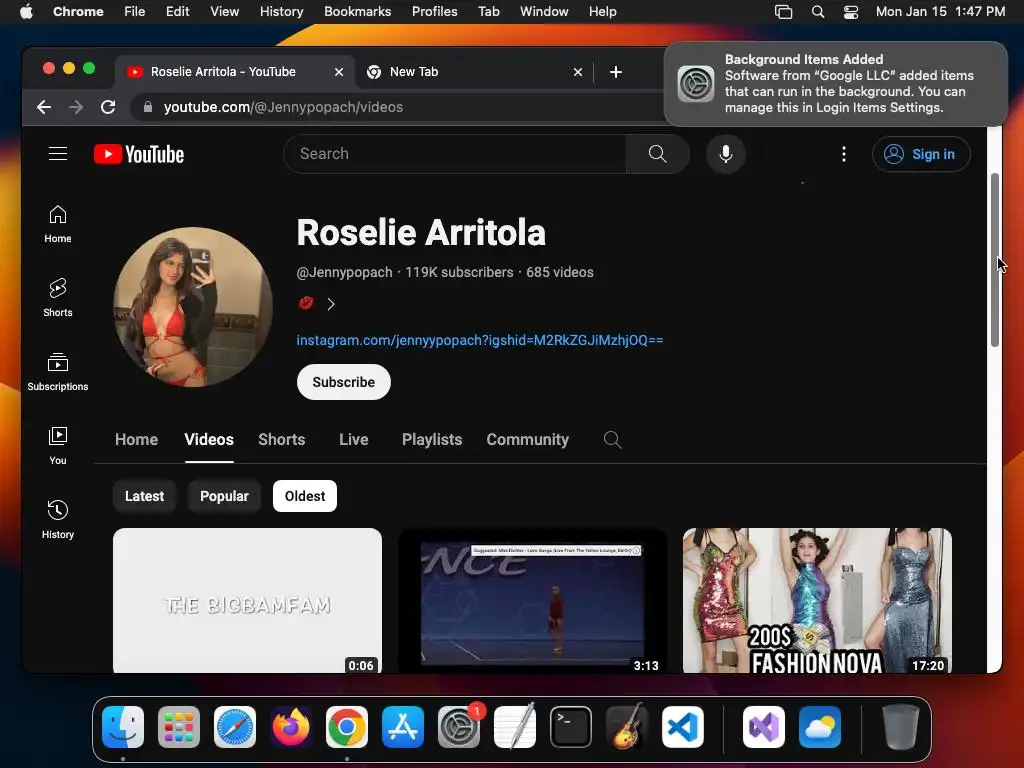The width and height of the screenshot is (1024, 768).
Task: Click the search magnifier button
Action: 658,153
